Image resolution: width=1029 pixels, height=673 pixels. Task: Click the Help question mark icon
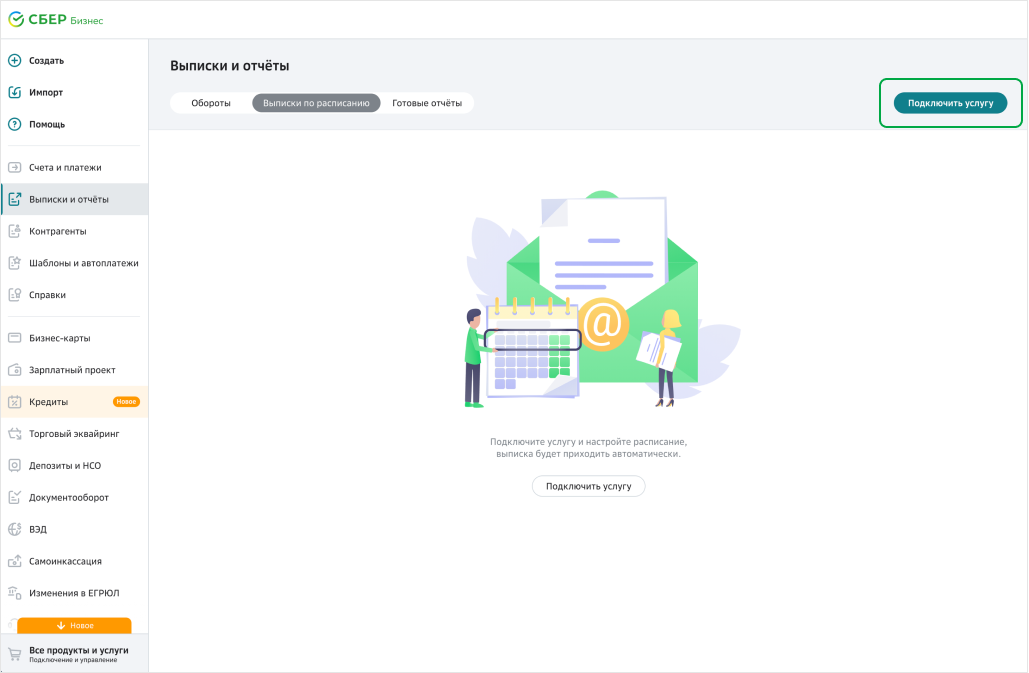pos(15,124)
